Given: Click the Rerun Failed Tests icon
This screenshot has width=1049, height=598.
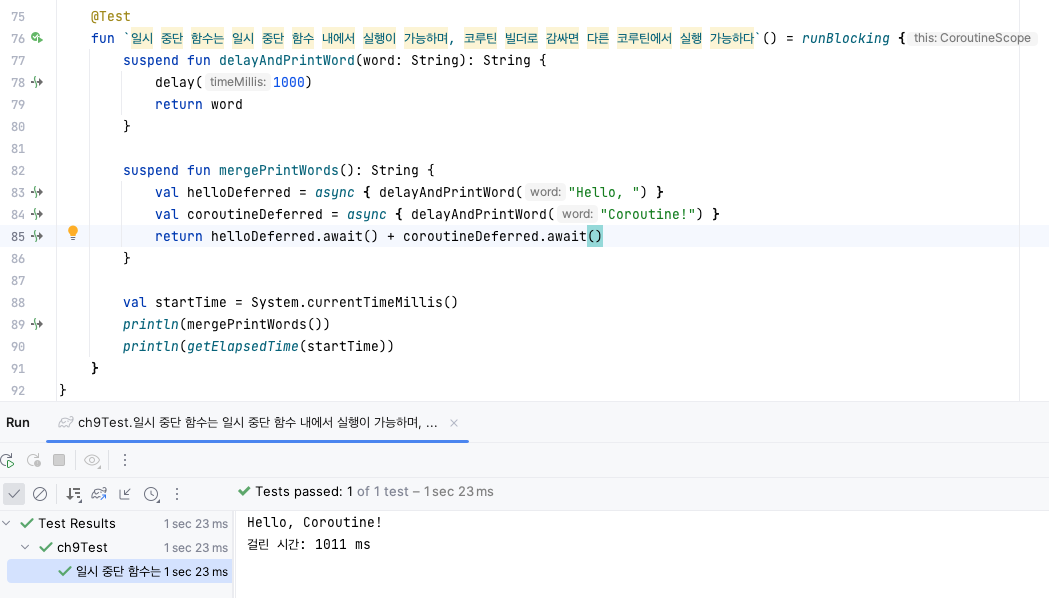Looking at the screenshot, I should tap(33, 461).
